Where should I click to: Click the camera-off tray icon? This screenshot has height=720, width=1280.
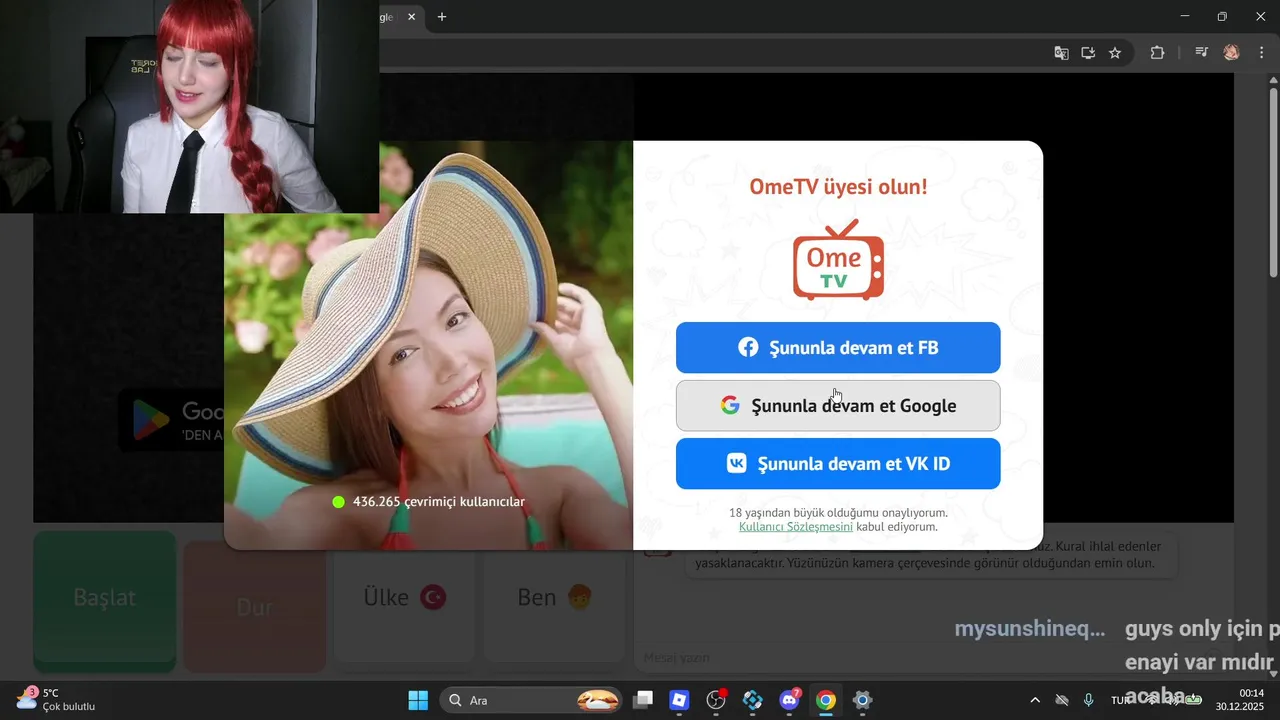pyautogui.click(x=1062, y=700)
